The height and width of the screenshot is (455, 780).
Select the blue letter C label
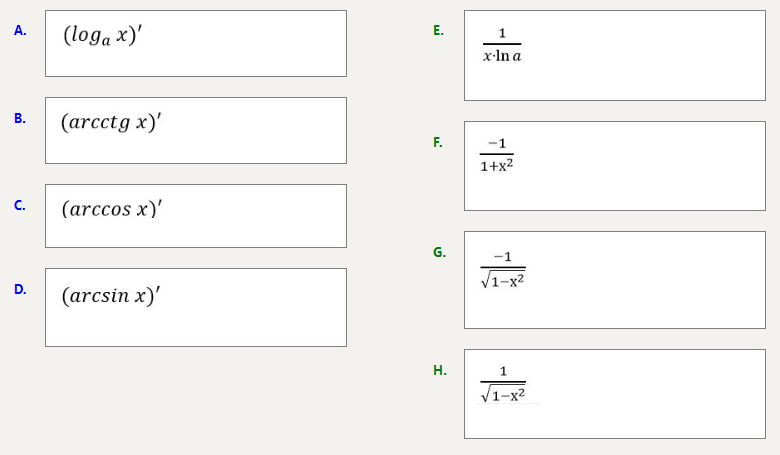(x=20, y=205)
